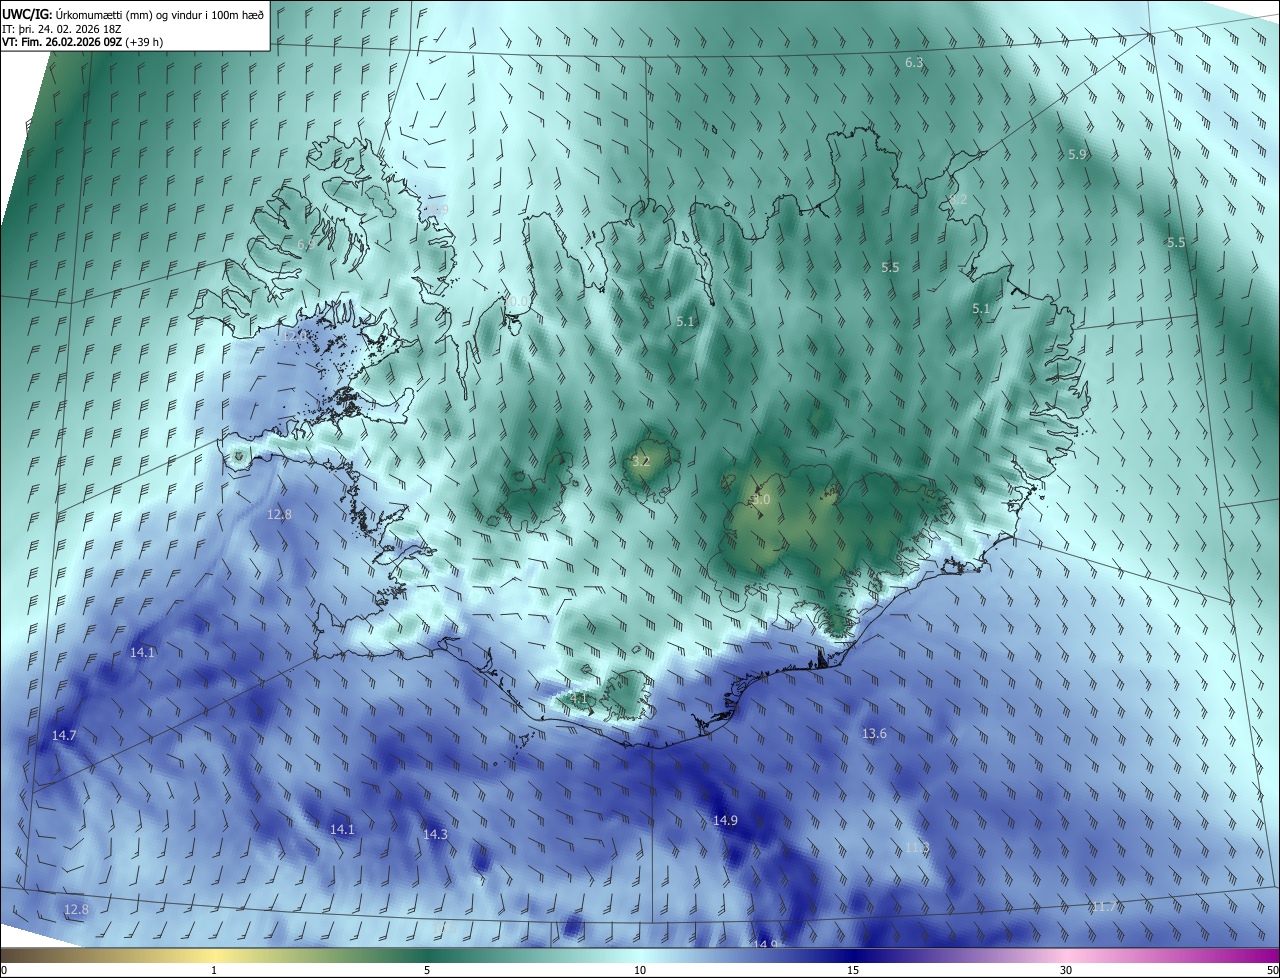This screenshot has width=1280, height=978.
Task: Click the 10 tick on the colour scale
Action: [x=640, y=971]
